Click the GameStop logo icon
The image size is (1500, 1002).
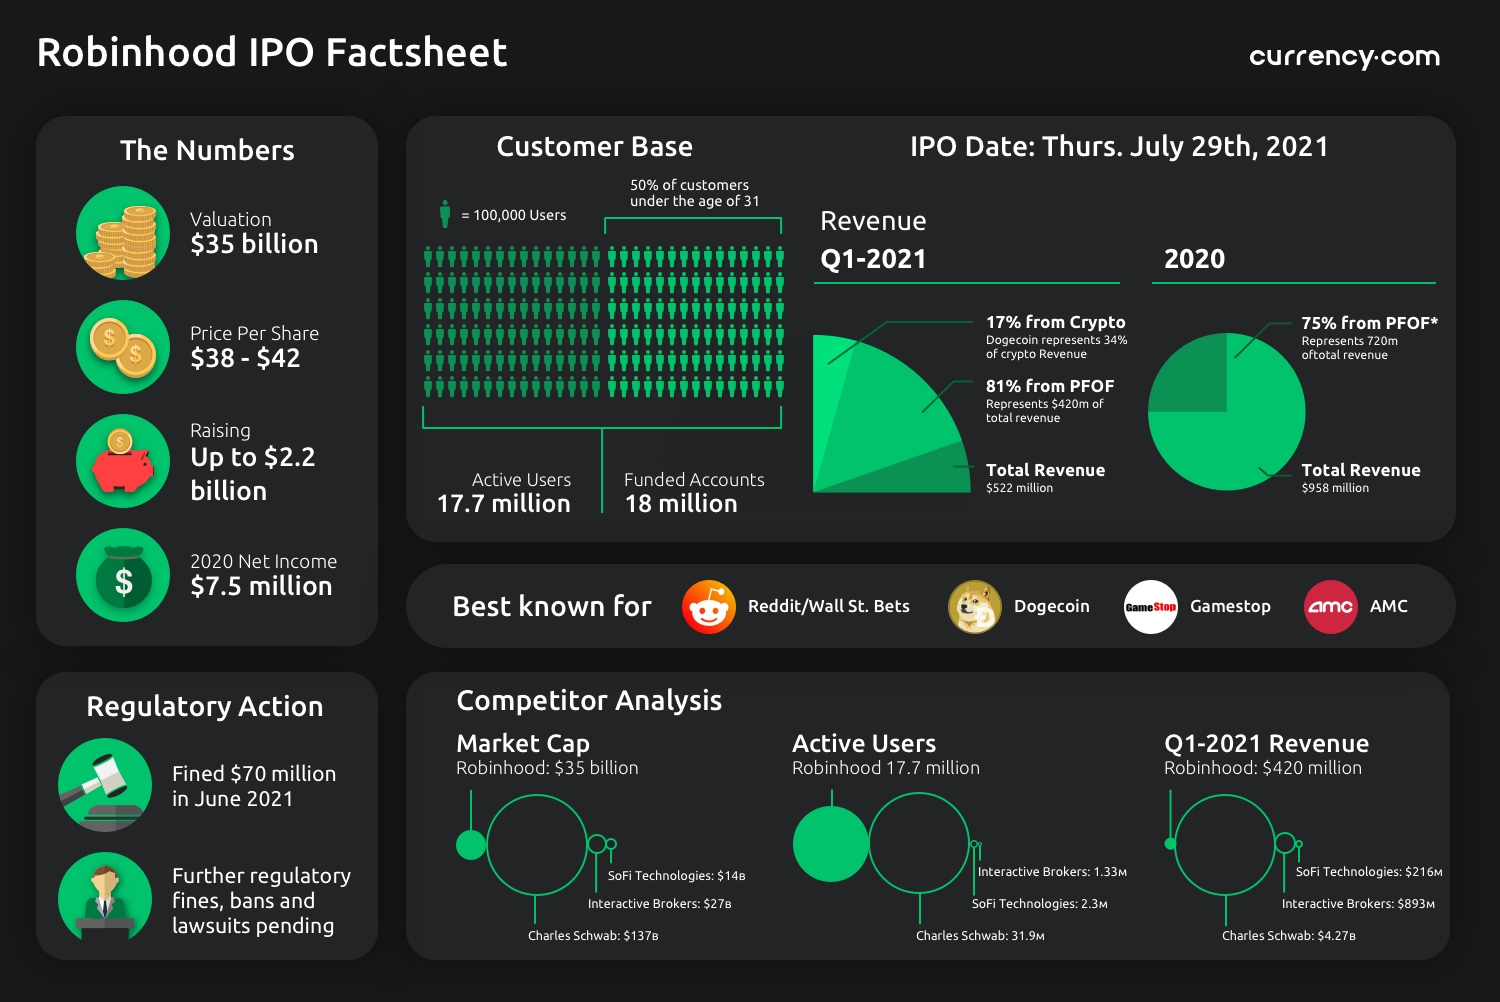1151,607
